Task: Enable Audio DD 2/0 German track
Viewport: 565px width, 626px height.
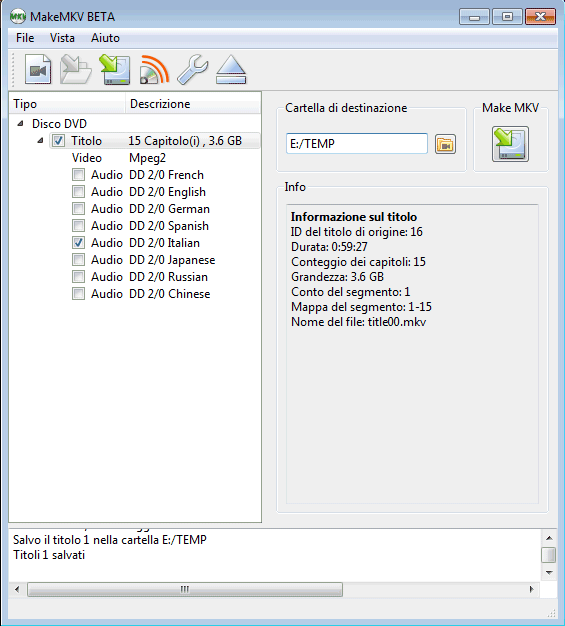Action: pyautogui.click(x=78, y=208)
